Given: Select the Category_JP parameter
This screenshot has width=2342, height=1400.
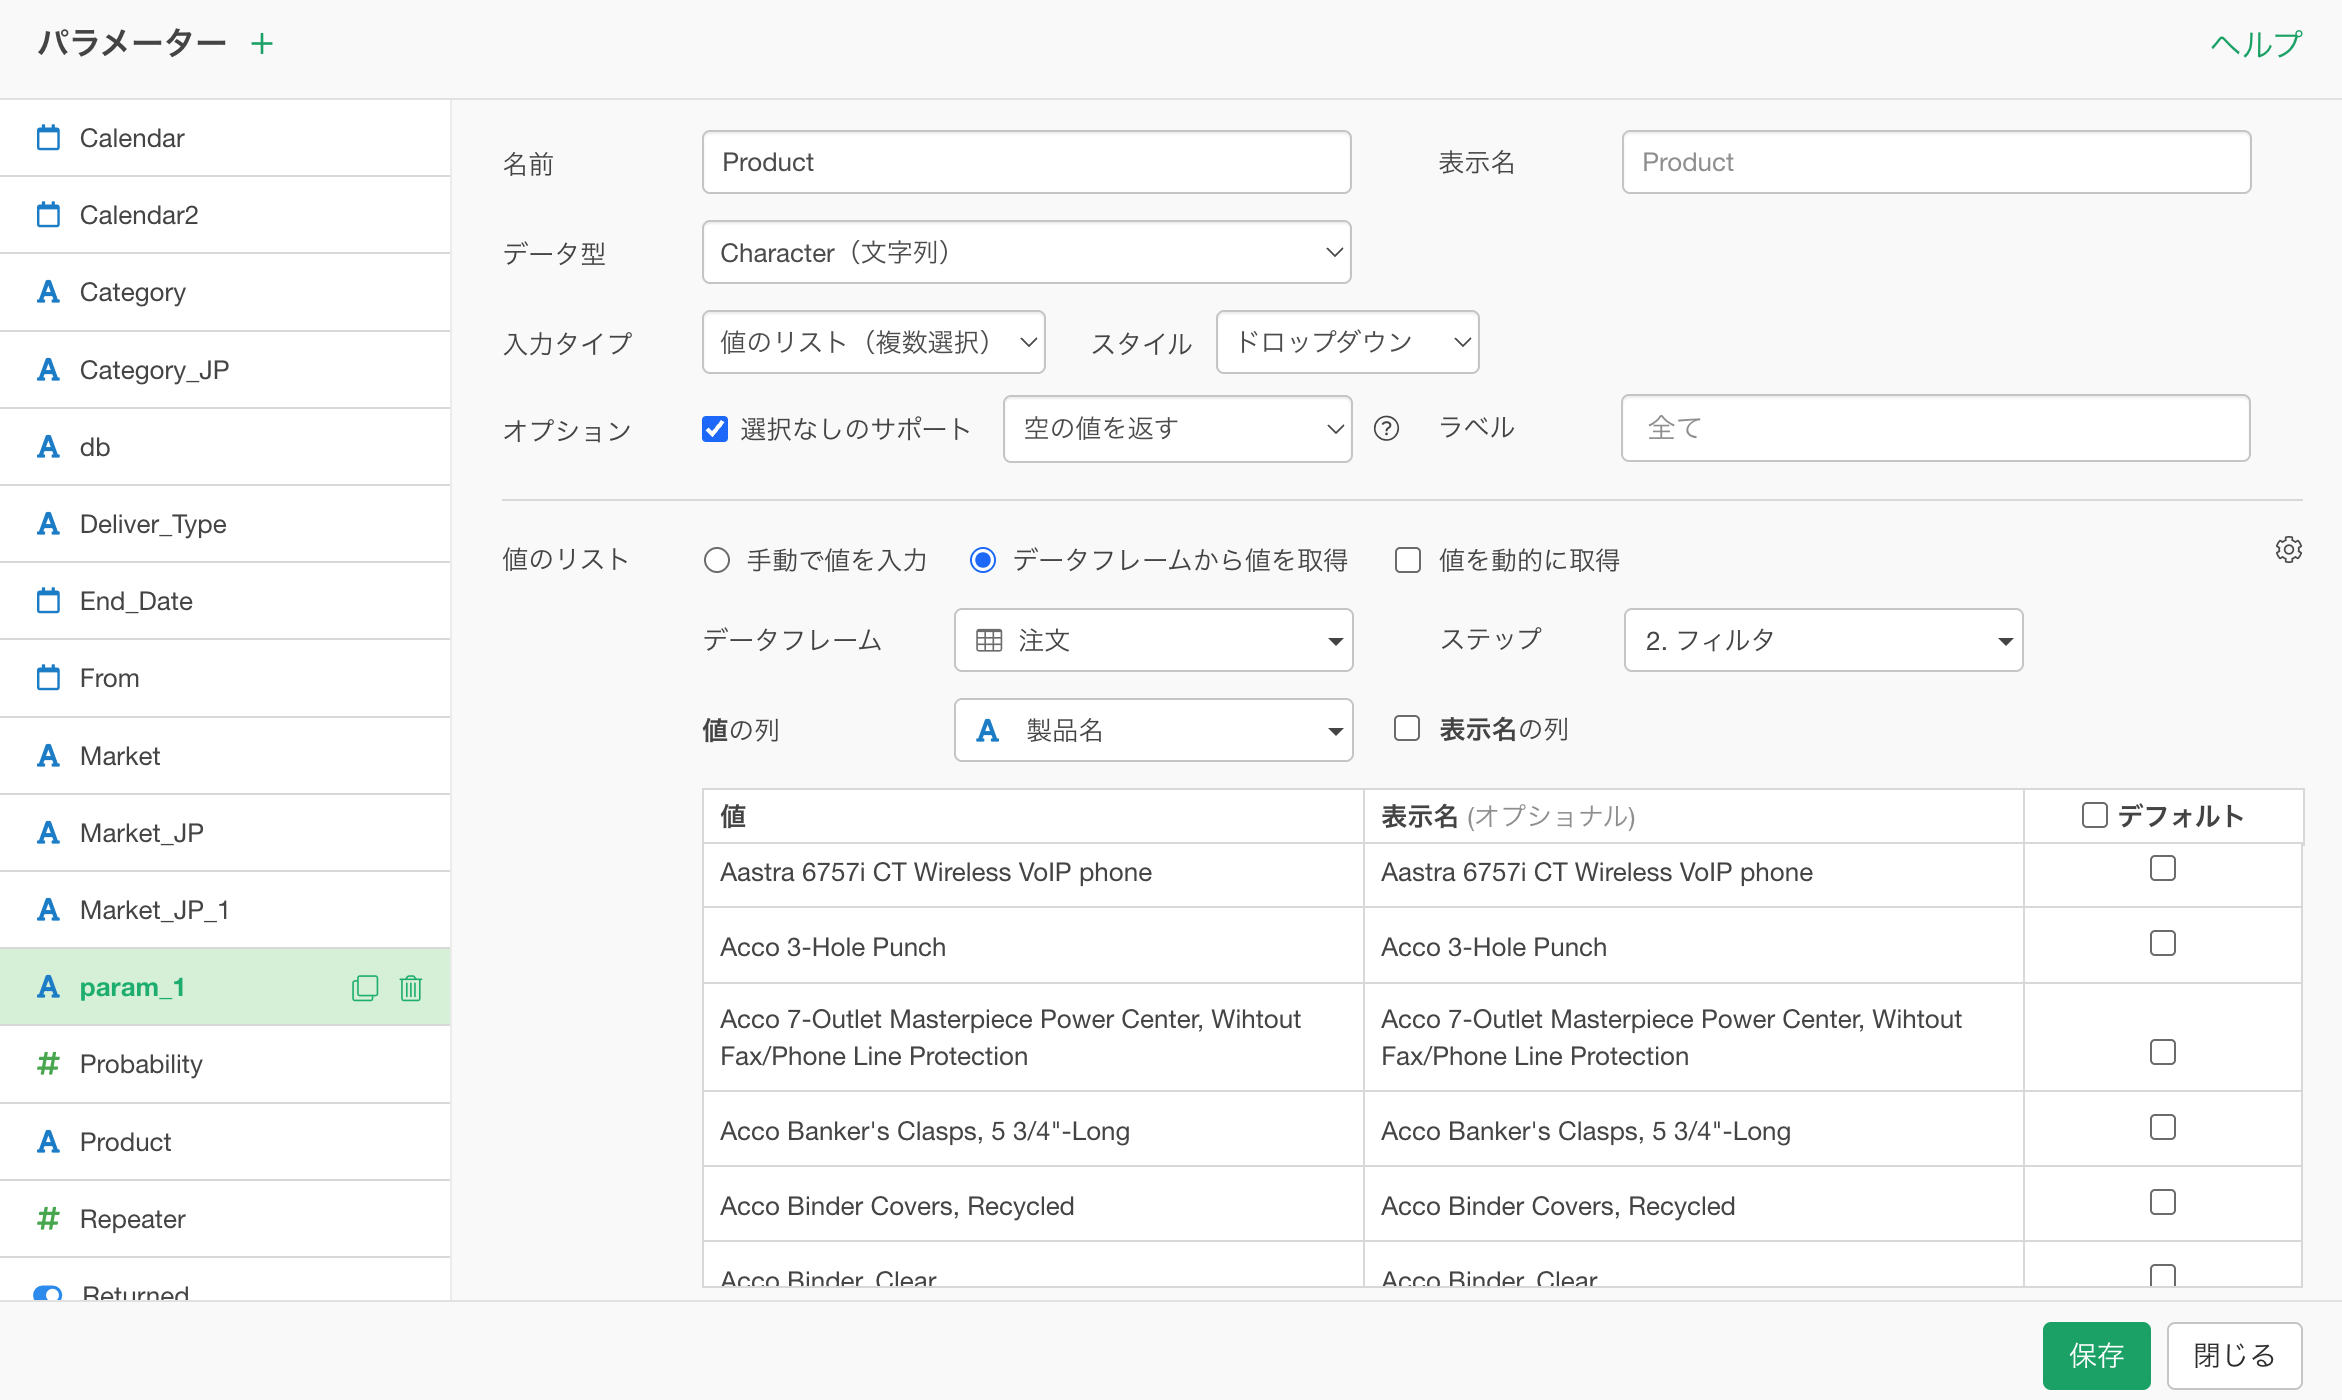Looking at the screenshot, I should tap(225, 370).
